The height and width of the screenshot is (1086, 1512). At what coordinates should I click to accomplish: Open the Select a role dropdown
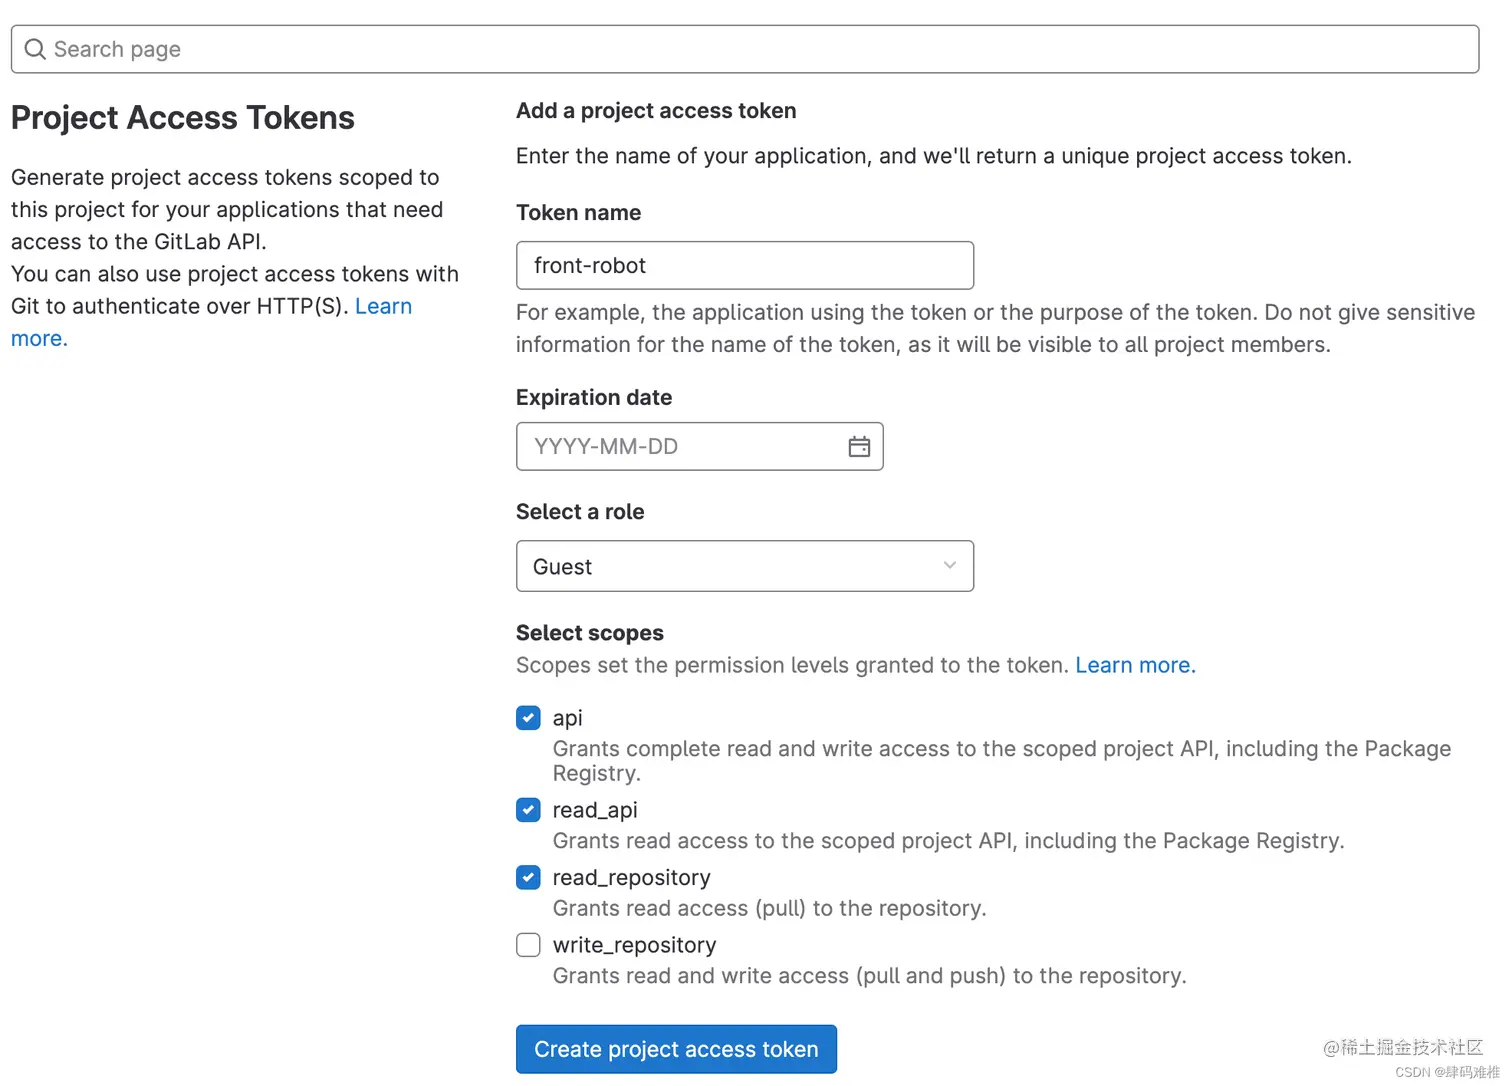[x=745, y=566]
